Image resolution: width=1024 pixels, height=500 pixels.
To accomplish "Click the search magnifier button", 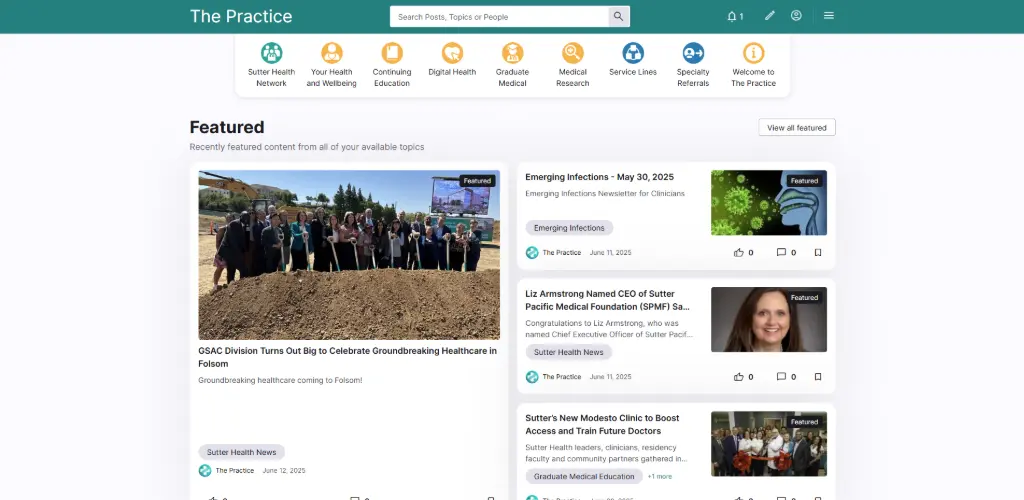I will [618, 16].
